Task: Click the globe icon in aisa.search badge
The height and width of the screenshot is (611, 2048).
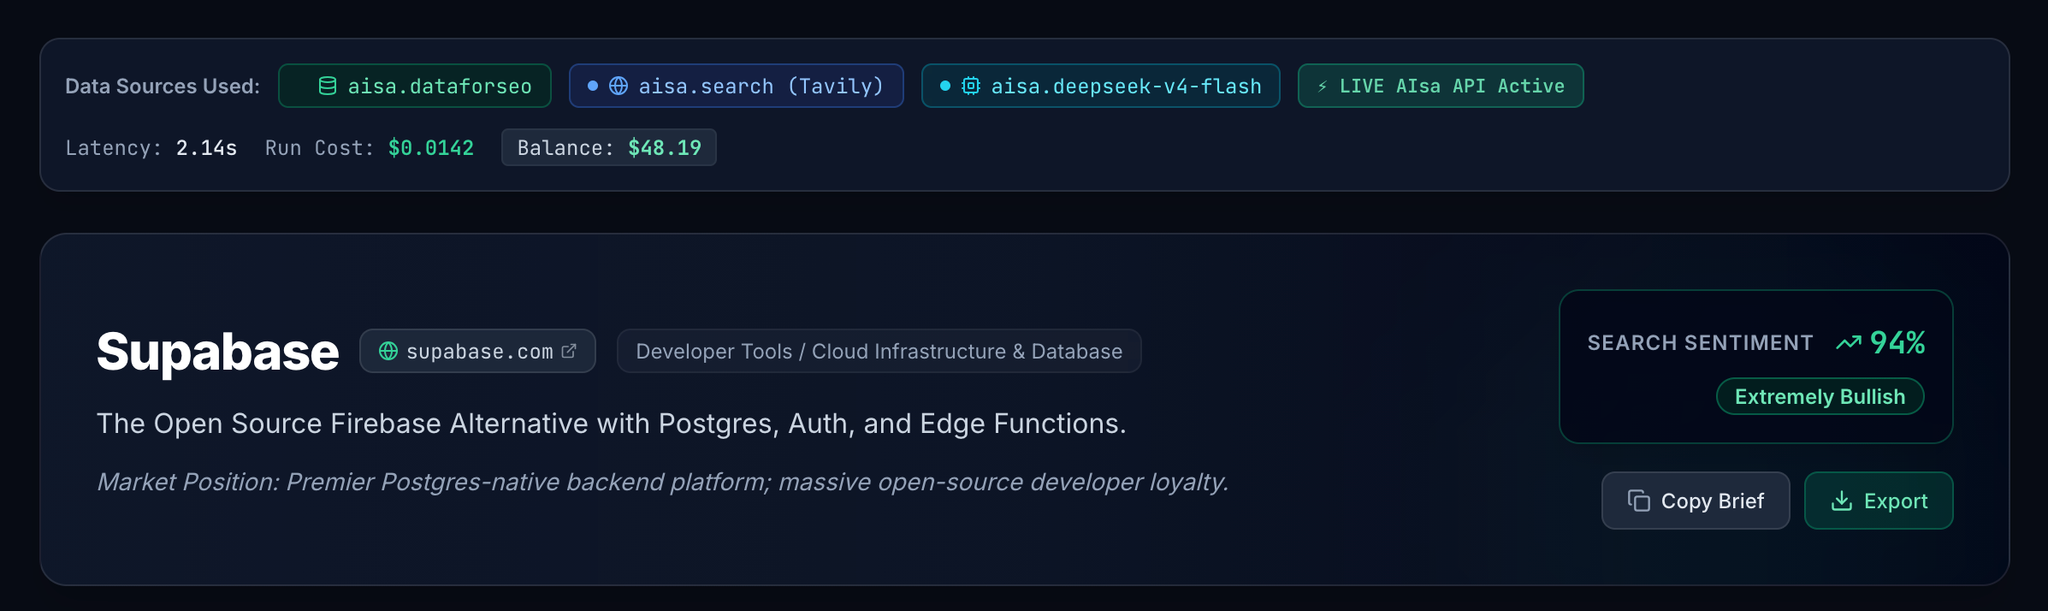Action: pos(619,86)
